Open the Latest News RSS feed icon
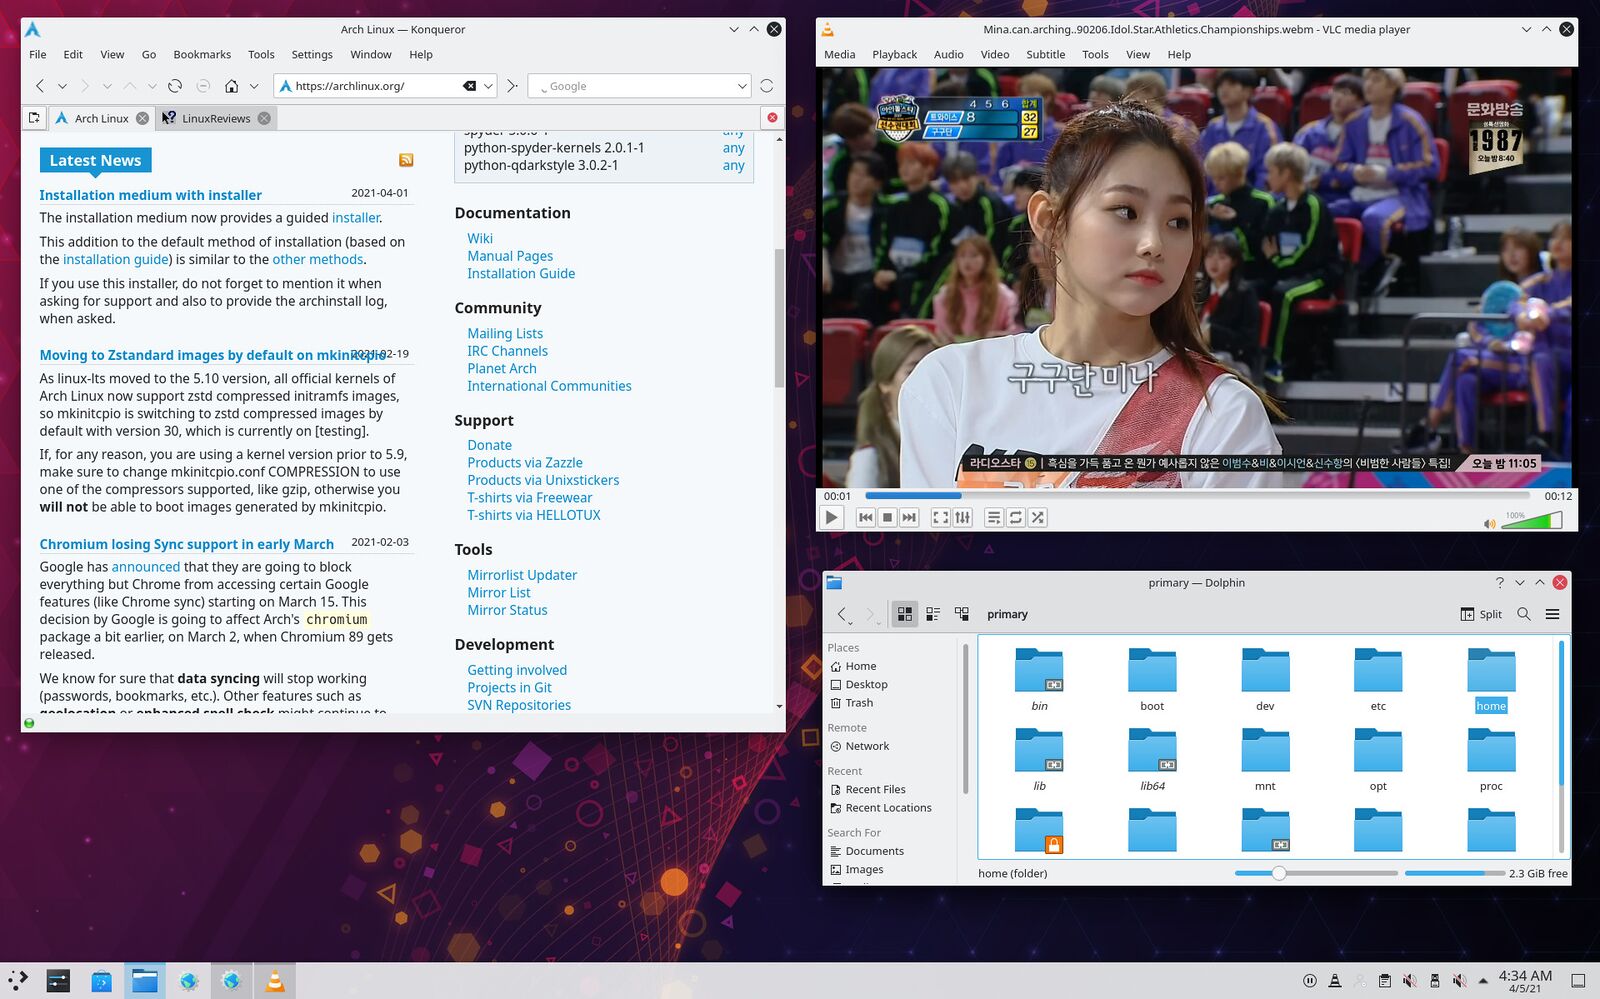Screen dimensions: 1600x999 point(406,160)
